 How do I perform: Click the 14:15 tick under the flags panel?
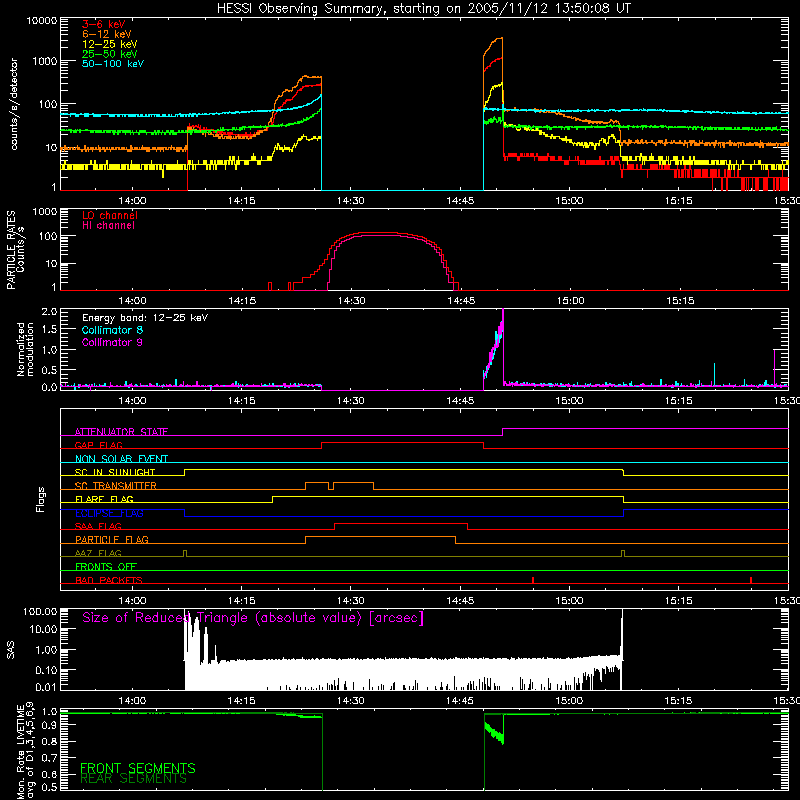tap(241, 601)
